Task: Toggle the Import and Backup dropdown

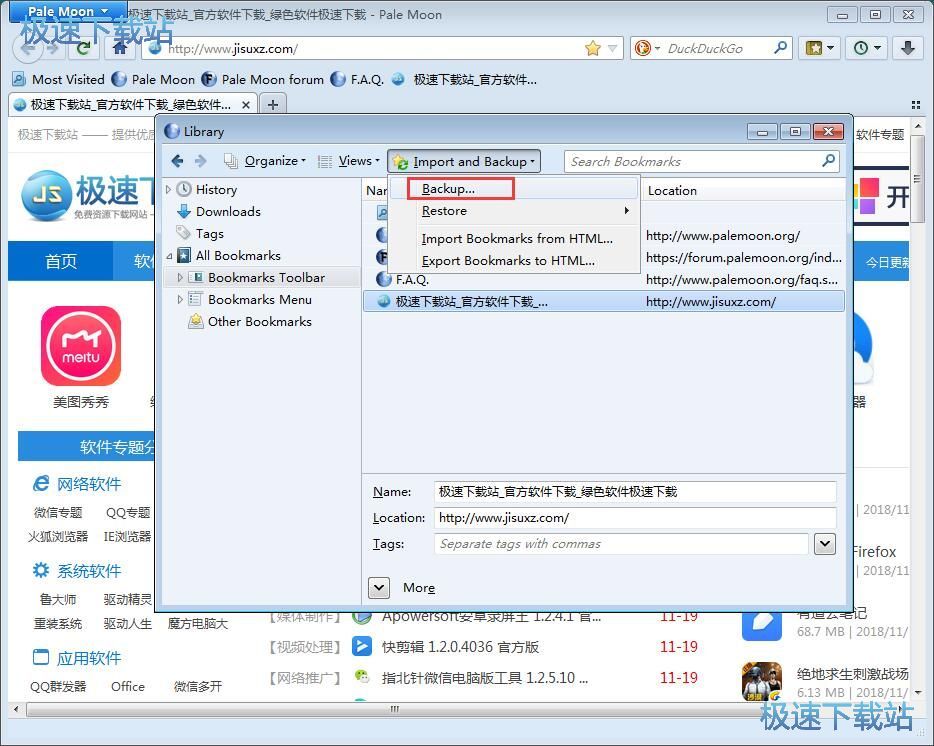Action: click(464, 161)
